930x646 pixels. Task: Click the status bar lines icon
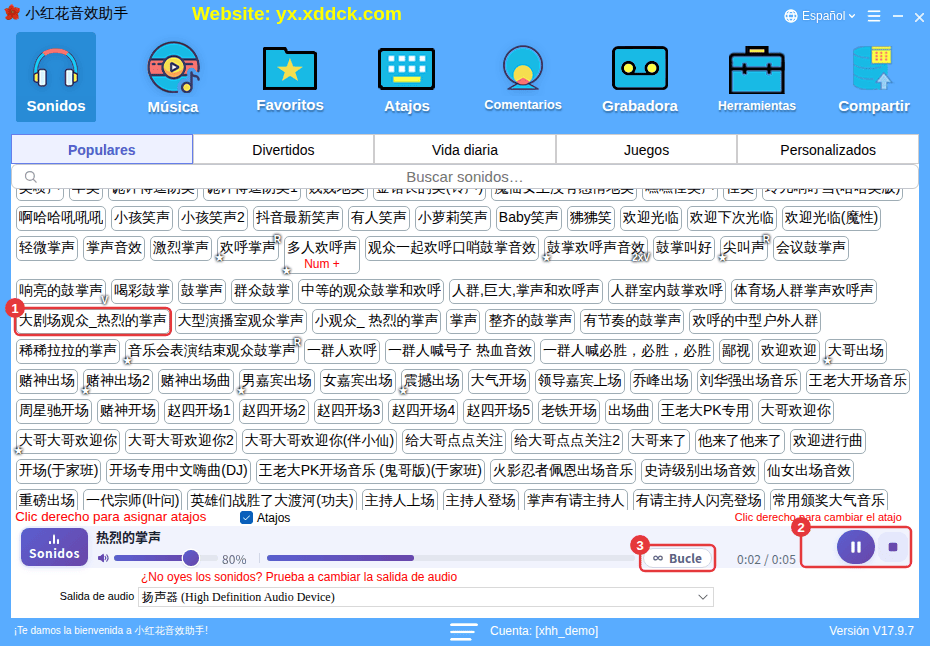coord(463,631)
